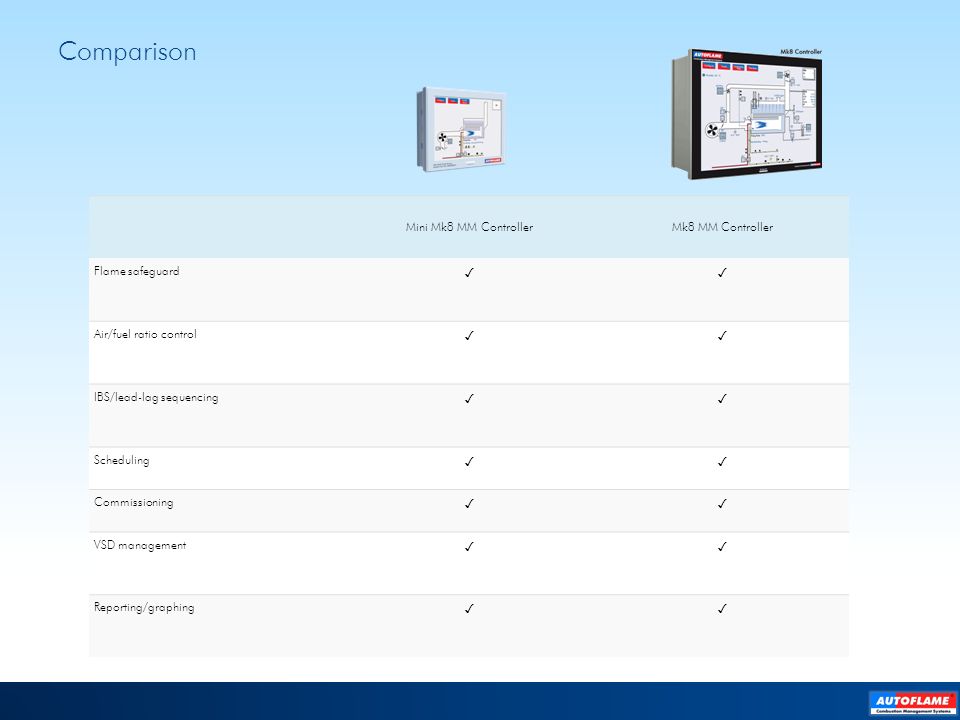Click Flame safeguard checkmark under Mini Mk8
The height and width of the screenshot is (720, 960).
tap(469, 272)
